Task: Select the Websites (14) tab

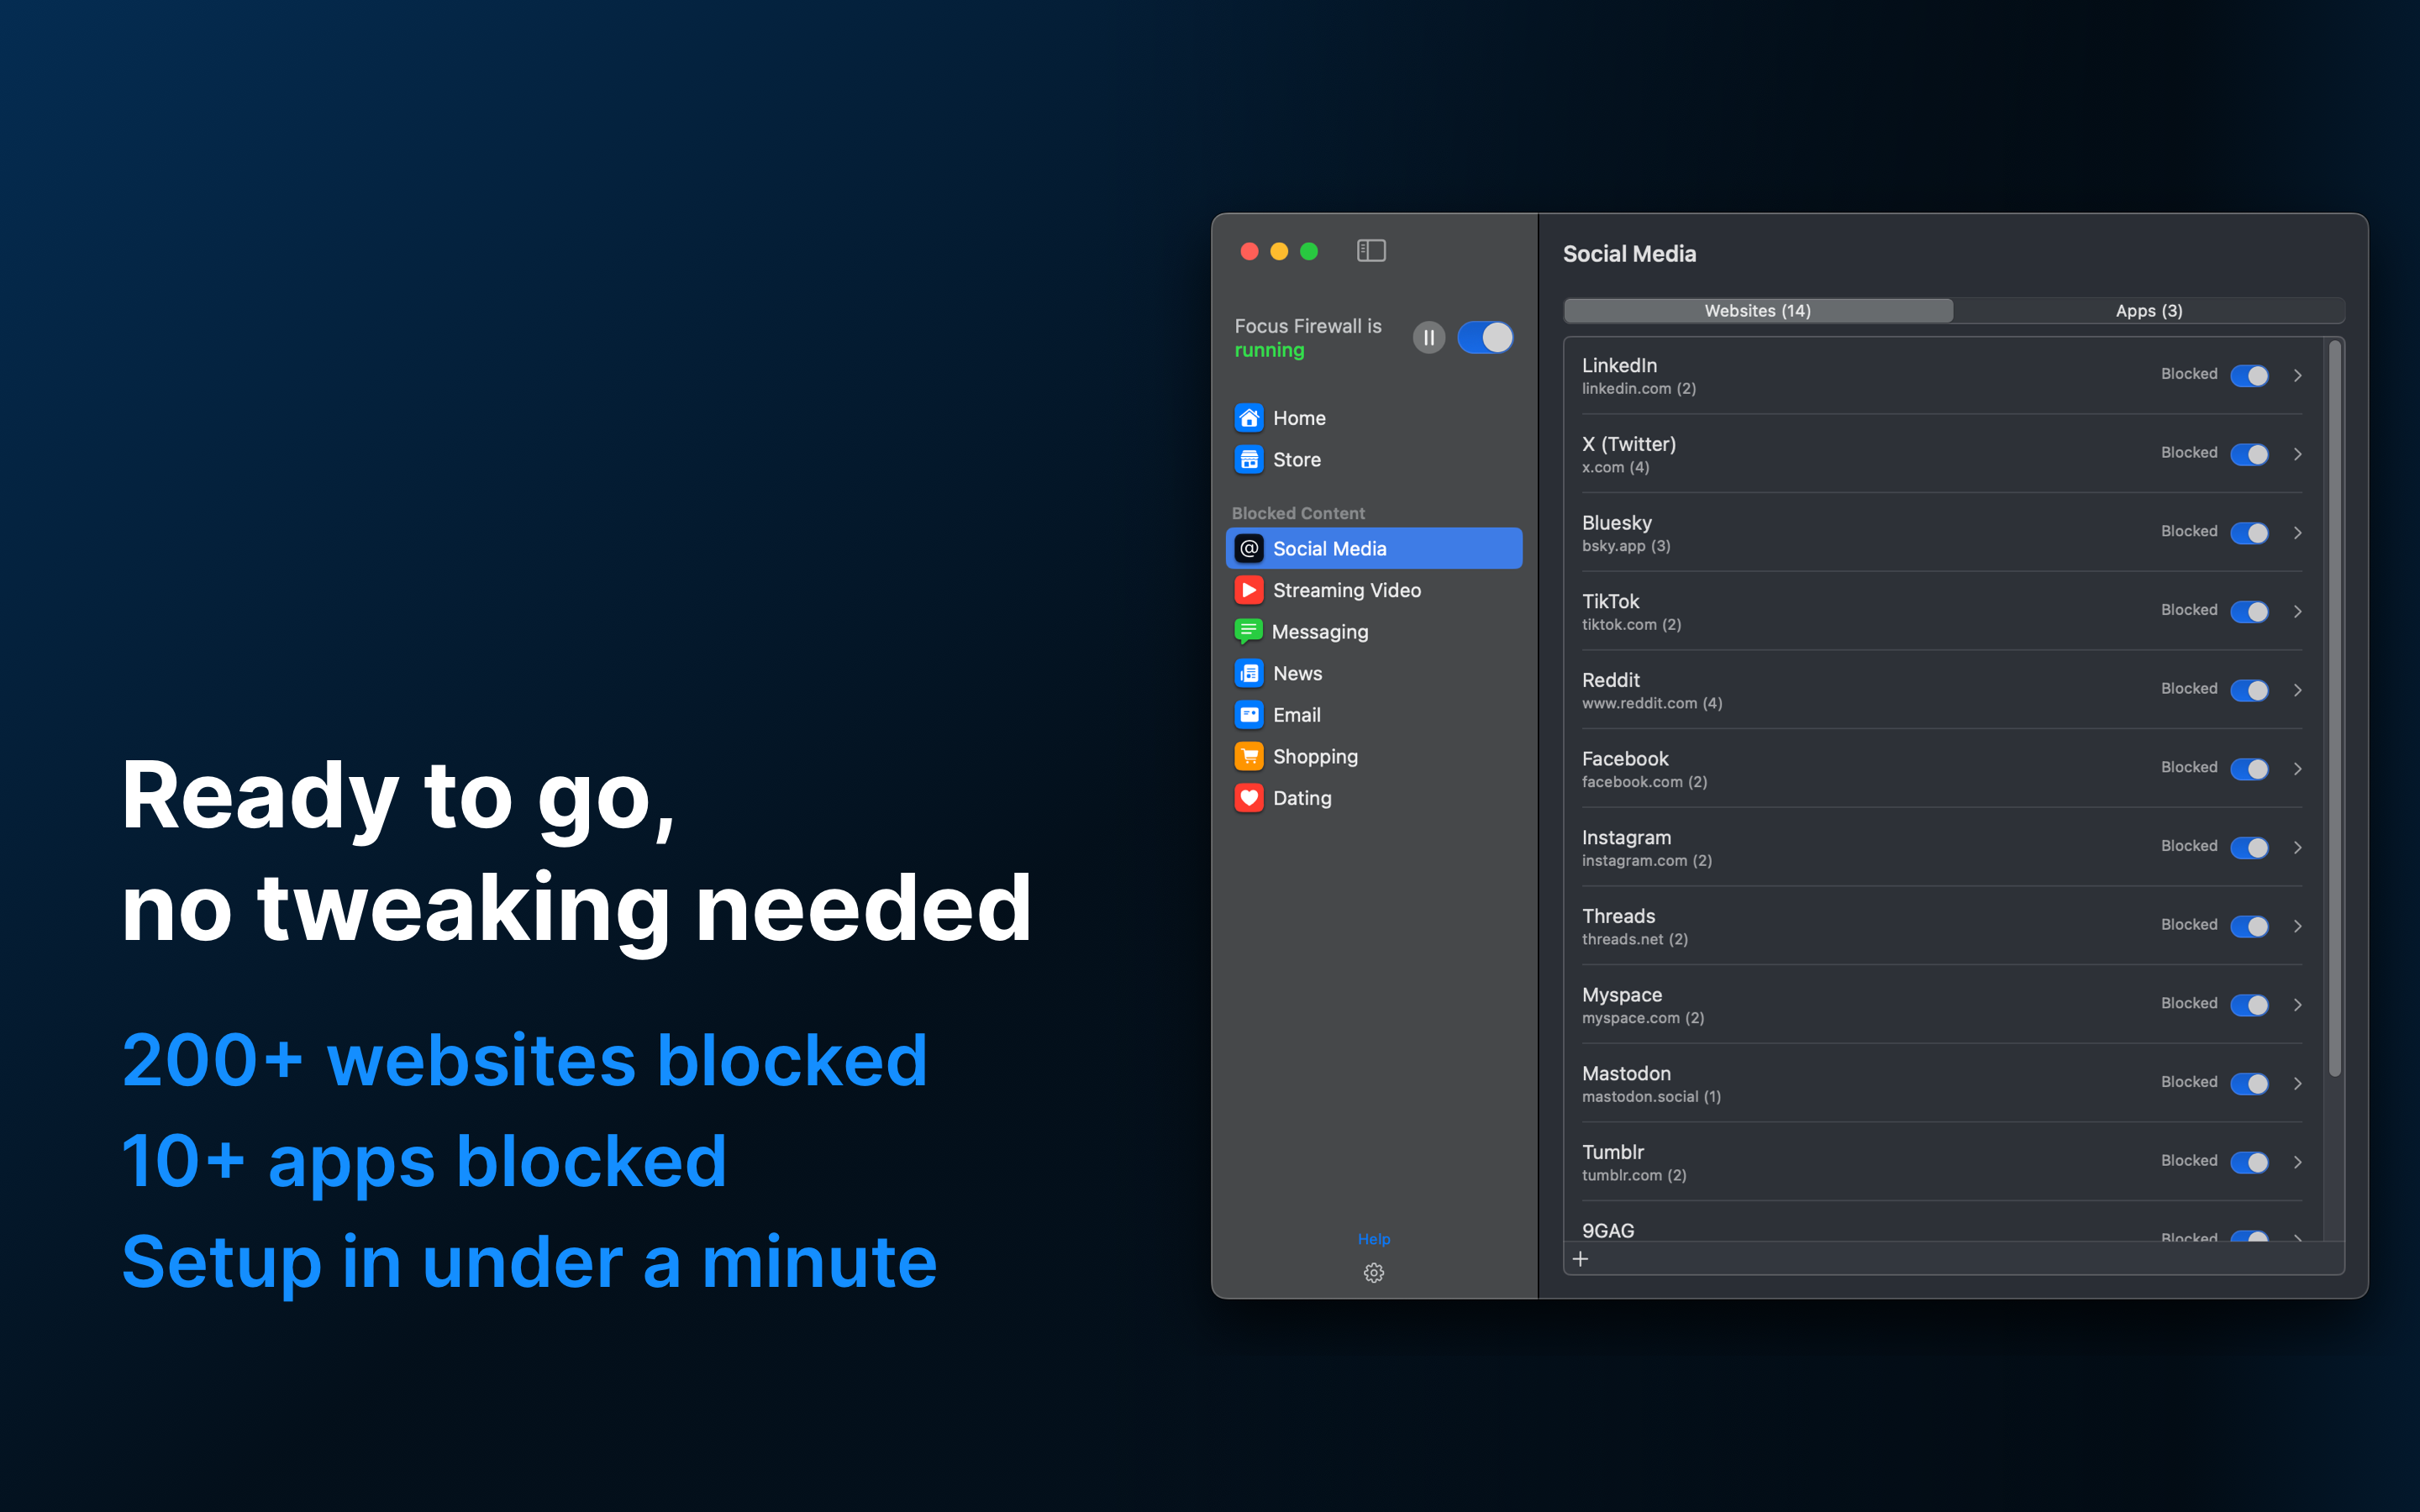Action: click(1757, 311)
